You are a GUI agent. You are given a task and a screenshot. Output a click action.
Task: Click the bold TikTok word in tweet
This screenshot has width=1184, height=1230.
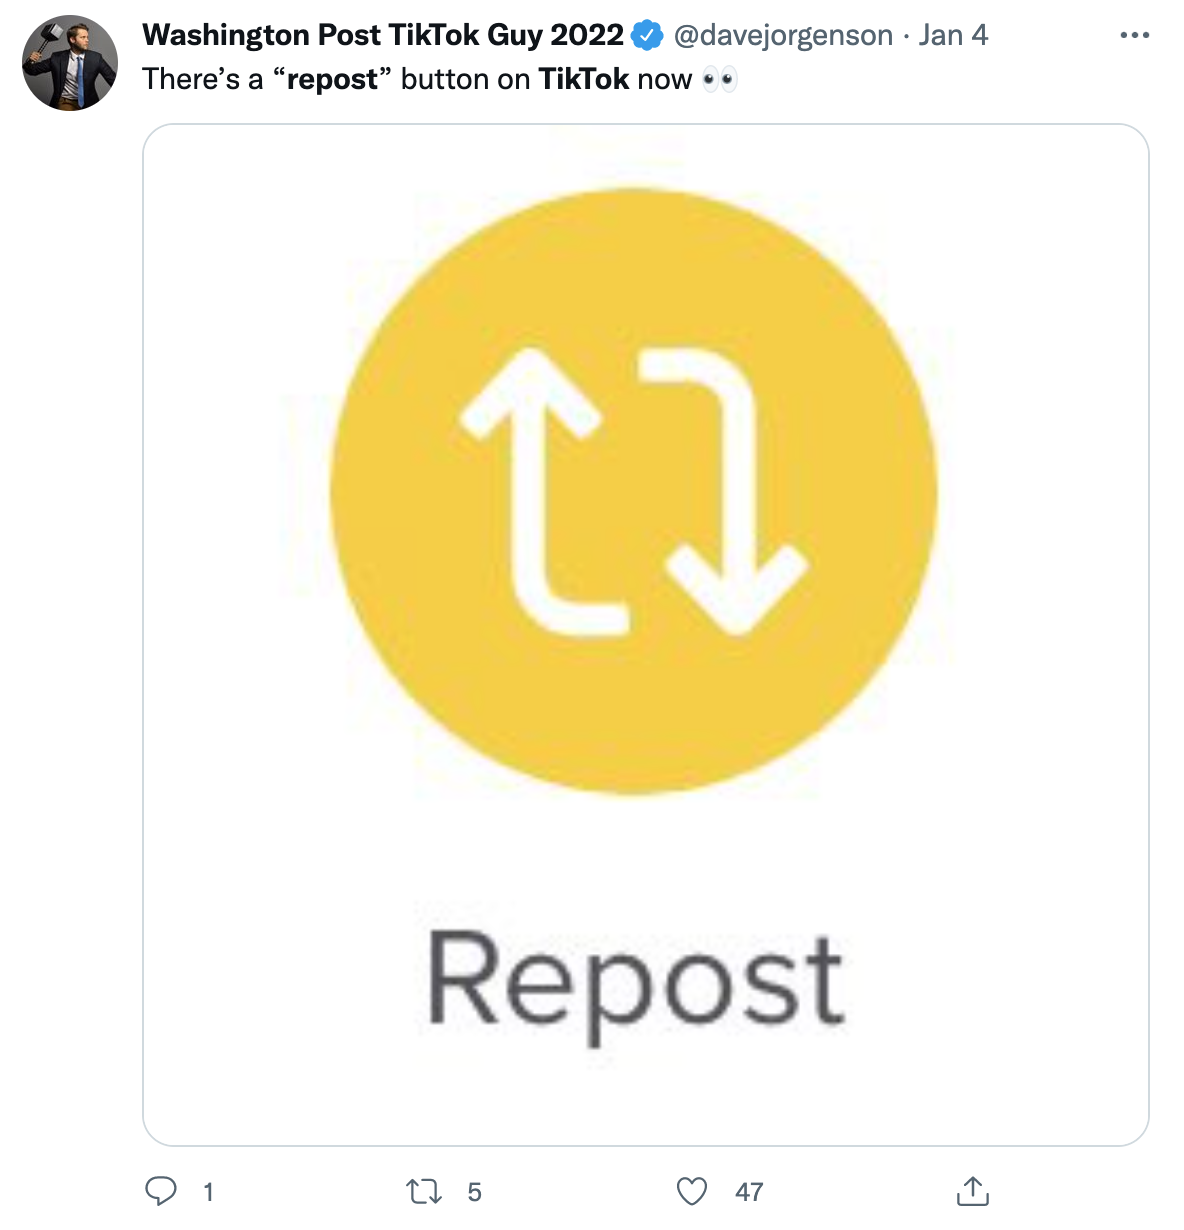(584, 79)
